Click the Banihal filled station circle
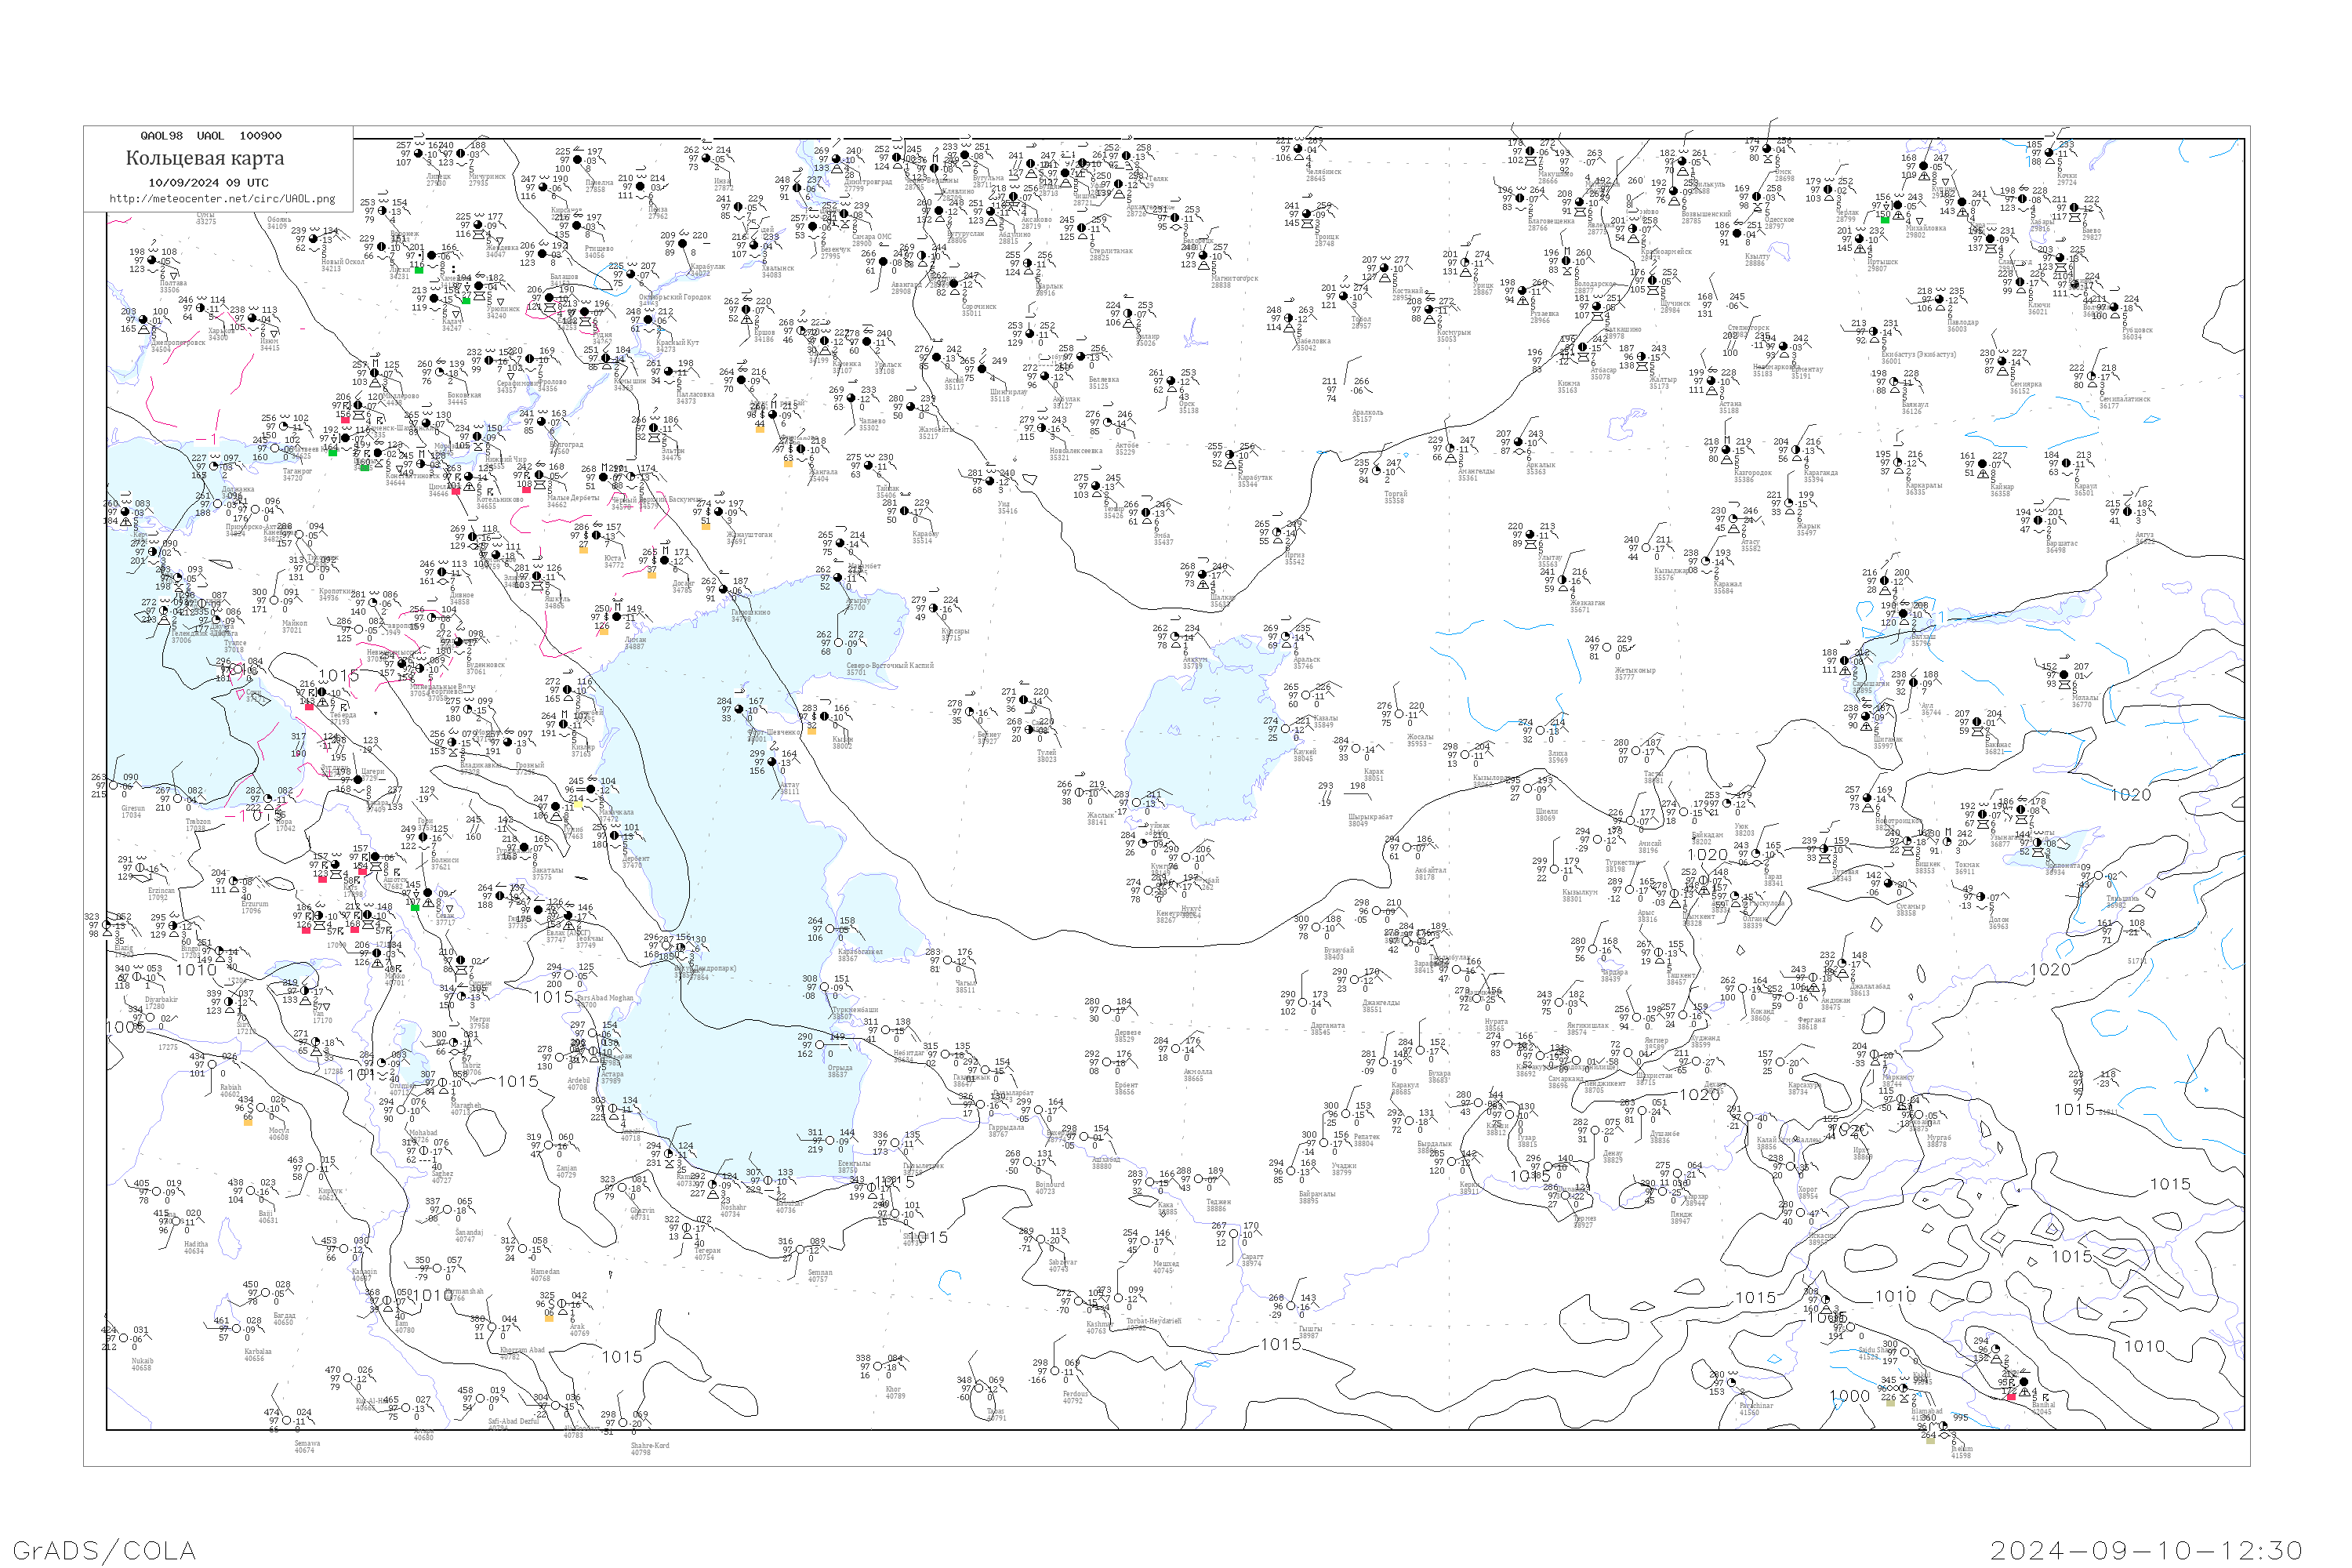 2024,1382
